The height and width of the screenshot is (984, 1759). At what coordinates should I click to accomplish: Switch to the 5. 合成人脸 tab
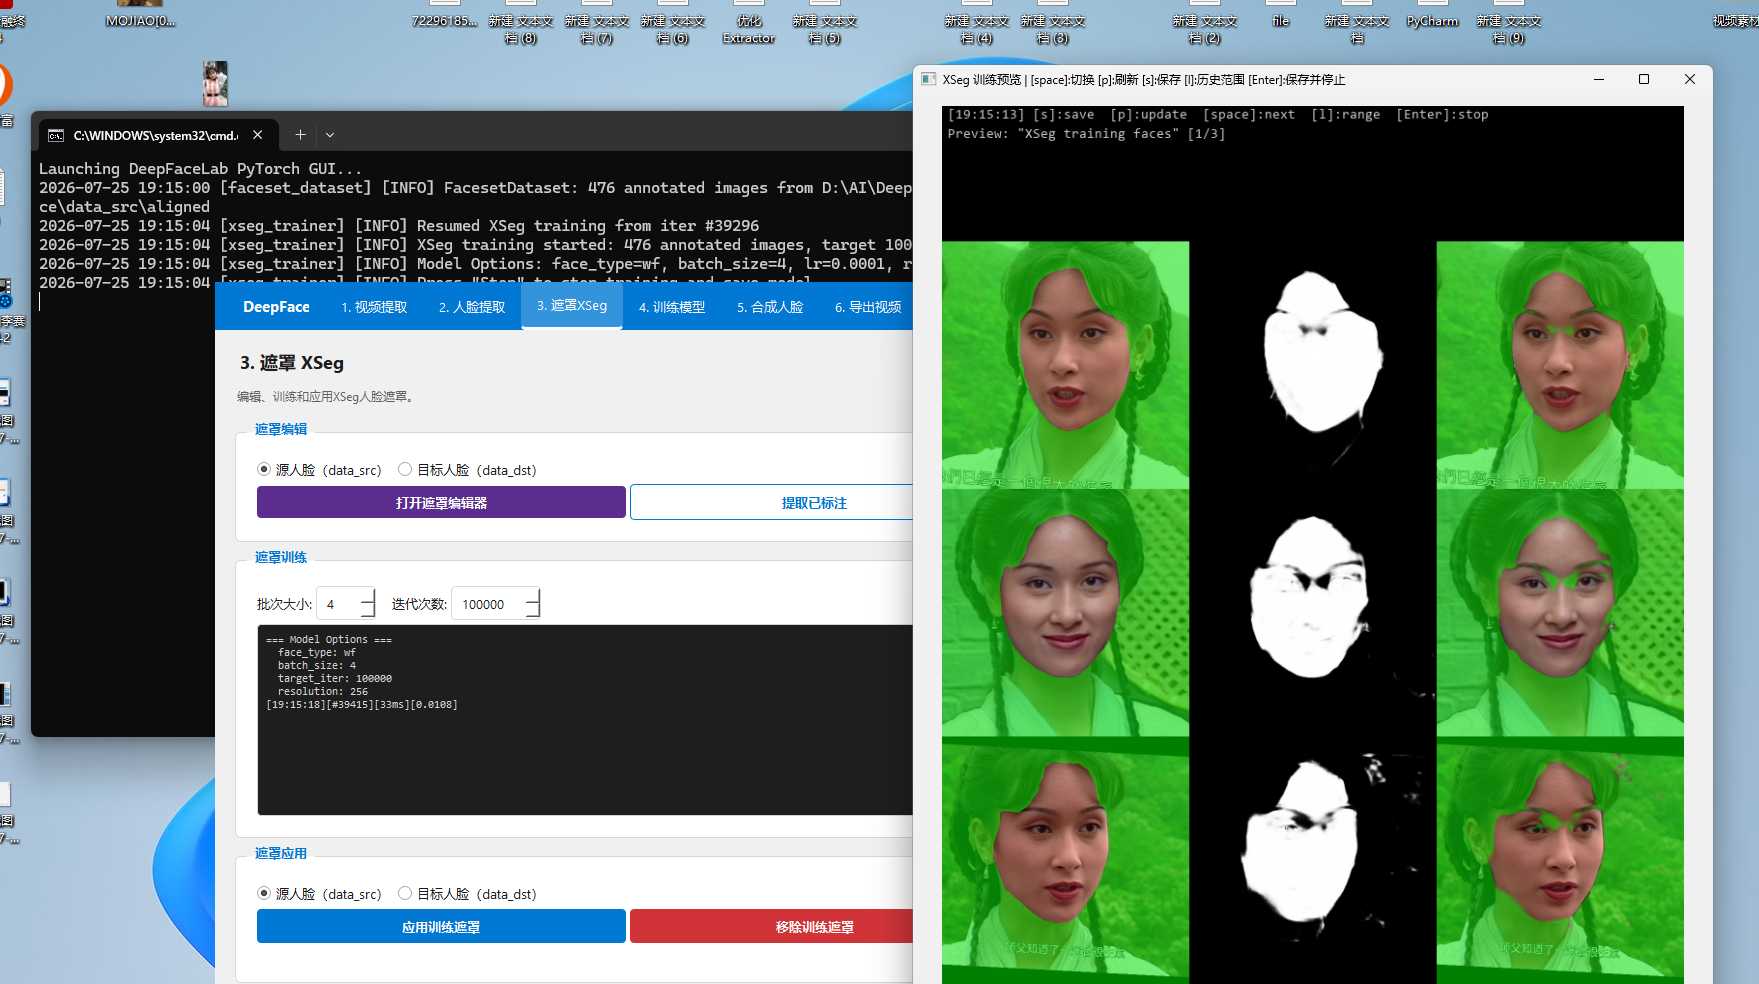pyautogui.click(x=770, y=307)
